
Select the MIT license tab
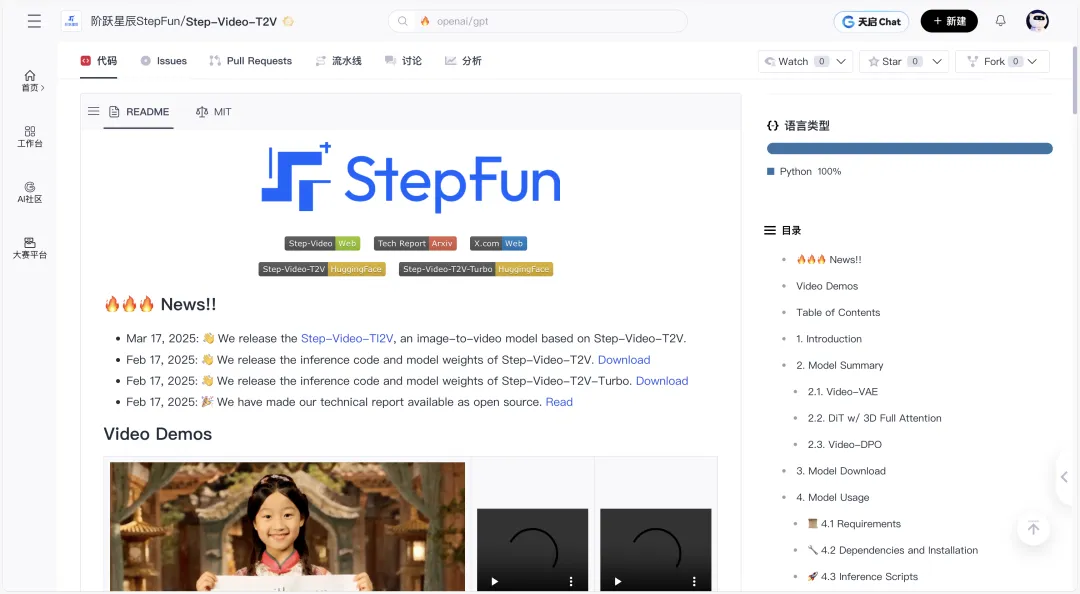tap(214, 112)
